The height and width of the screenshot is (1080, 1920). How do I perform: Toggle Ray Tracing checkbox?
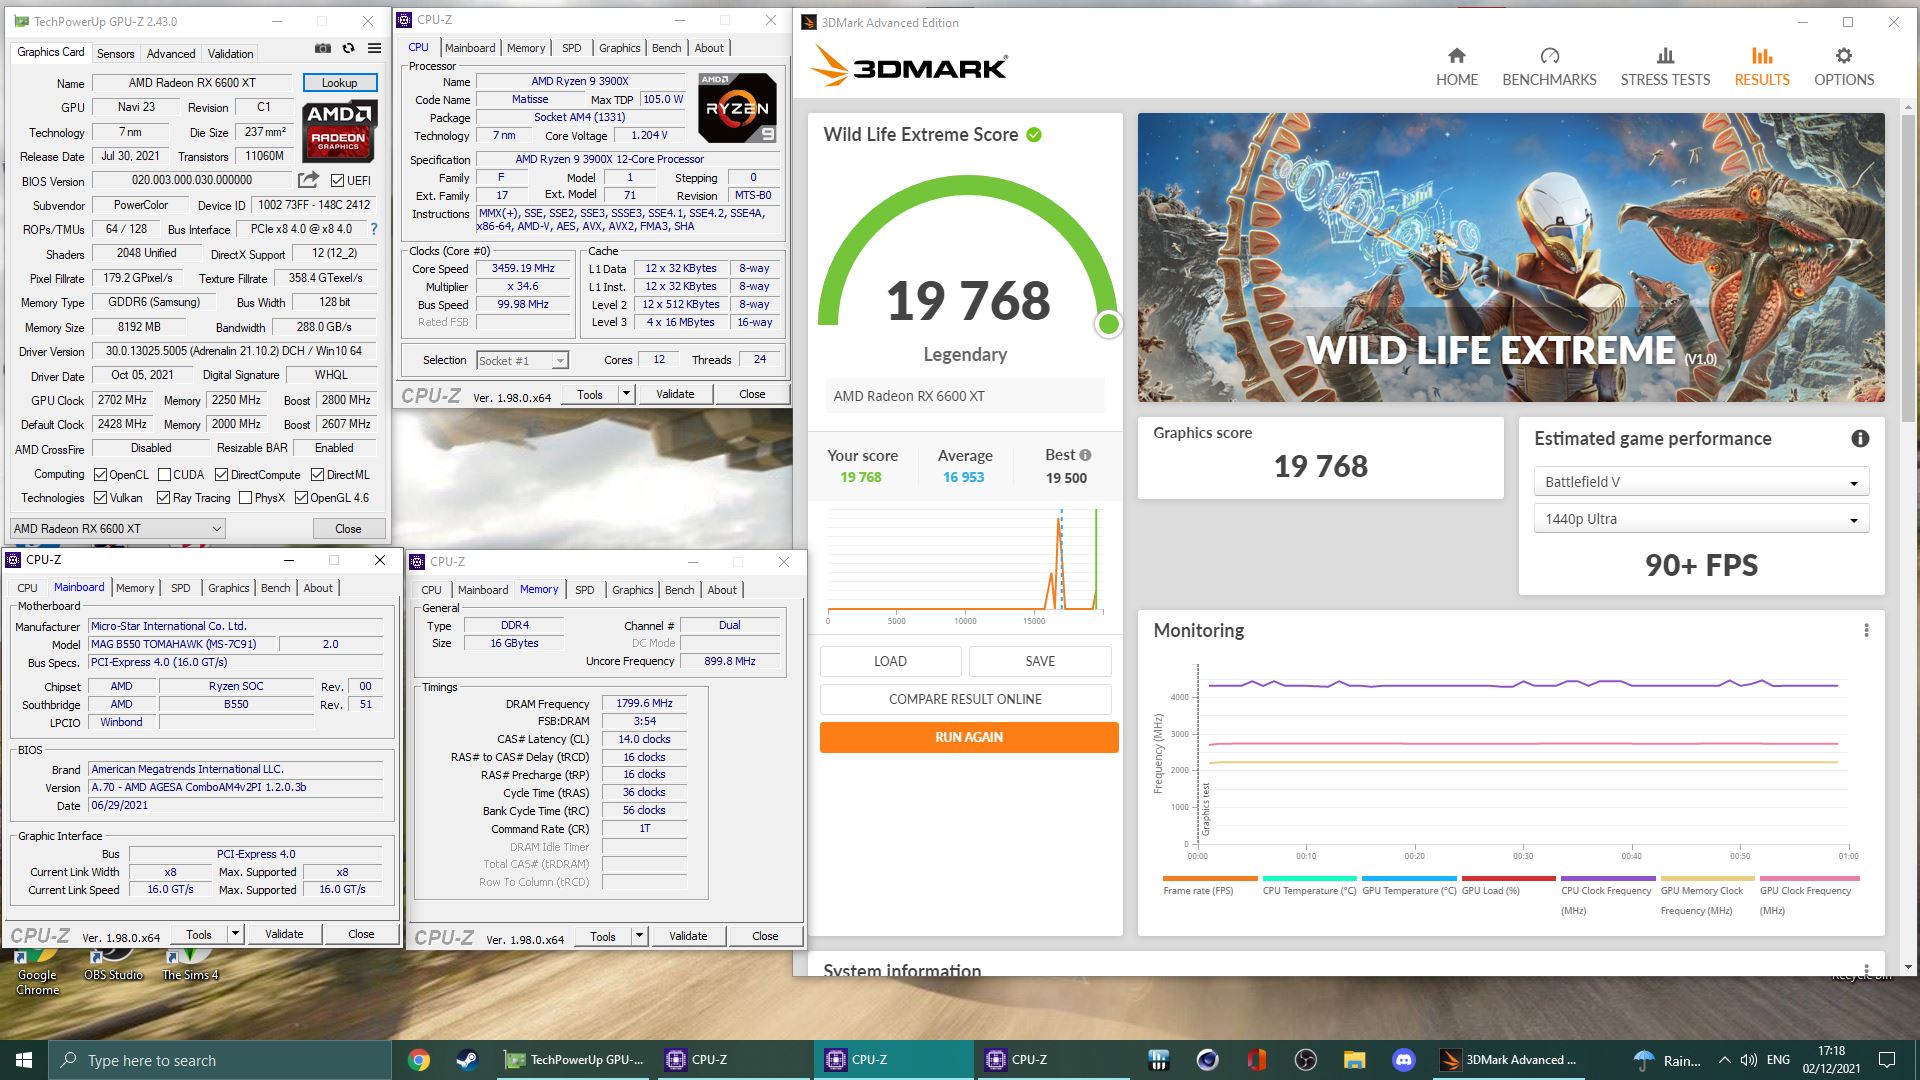[x=163, y=498]
